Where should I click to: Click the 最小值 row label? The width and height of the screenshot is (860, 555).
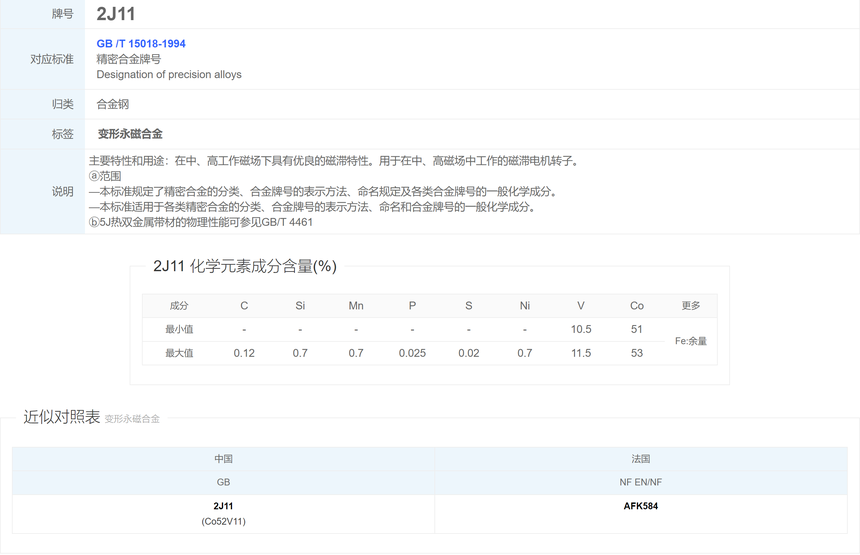click(179, 330)
